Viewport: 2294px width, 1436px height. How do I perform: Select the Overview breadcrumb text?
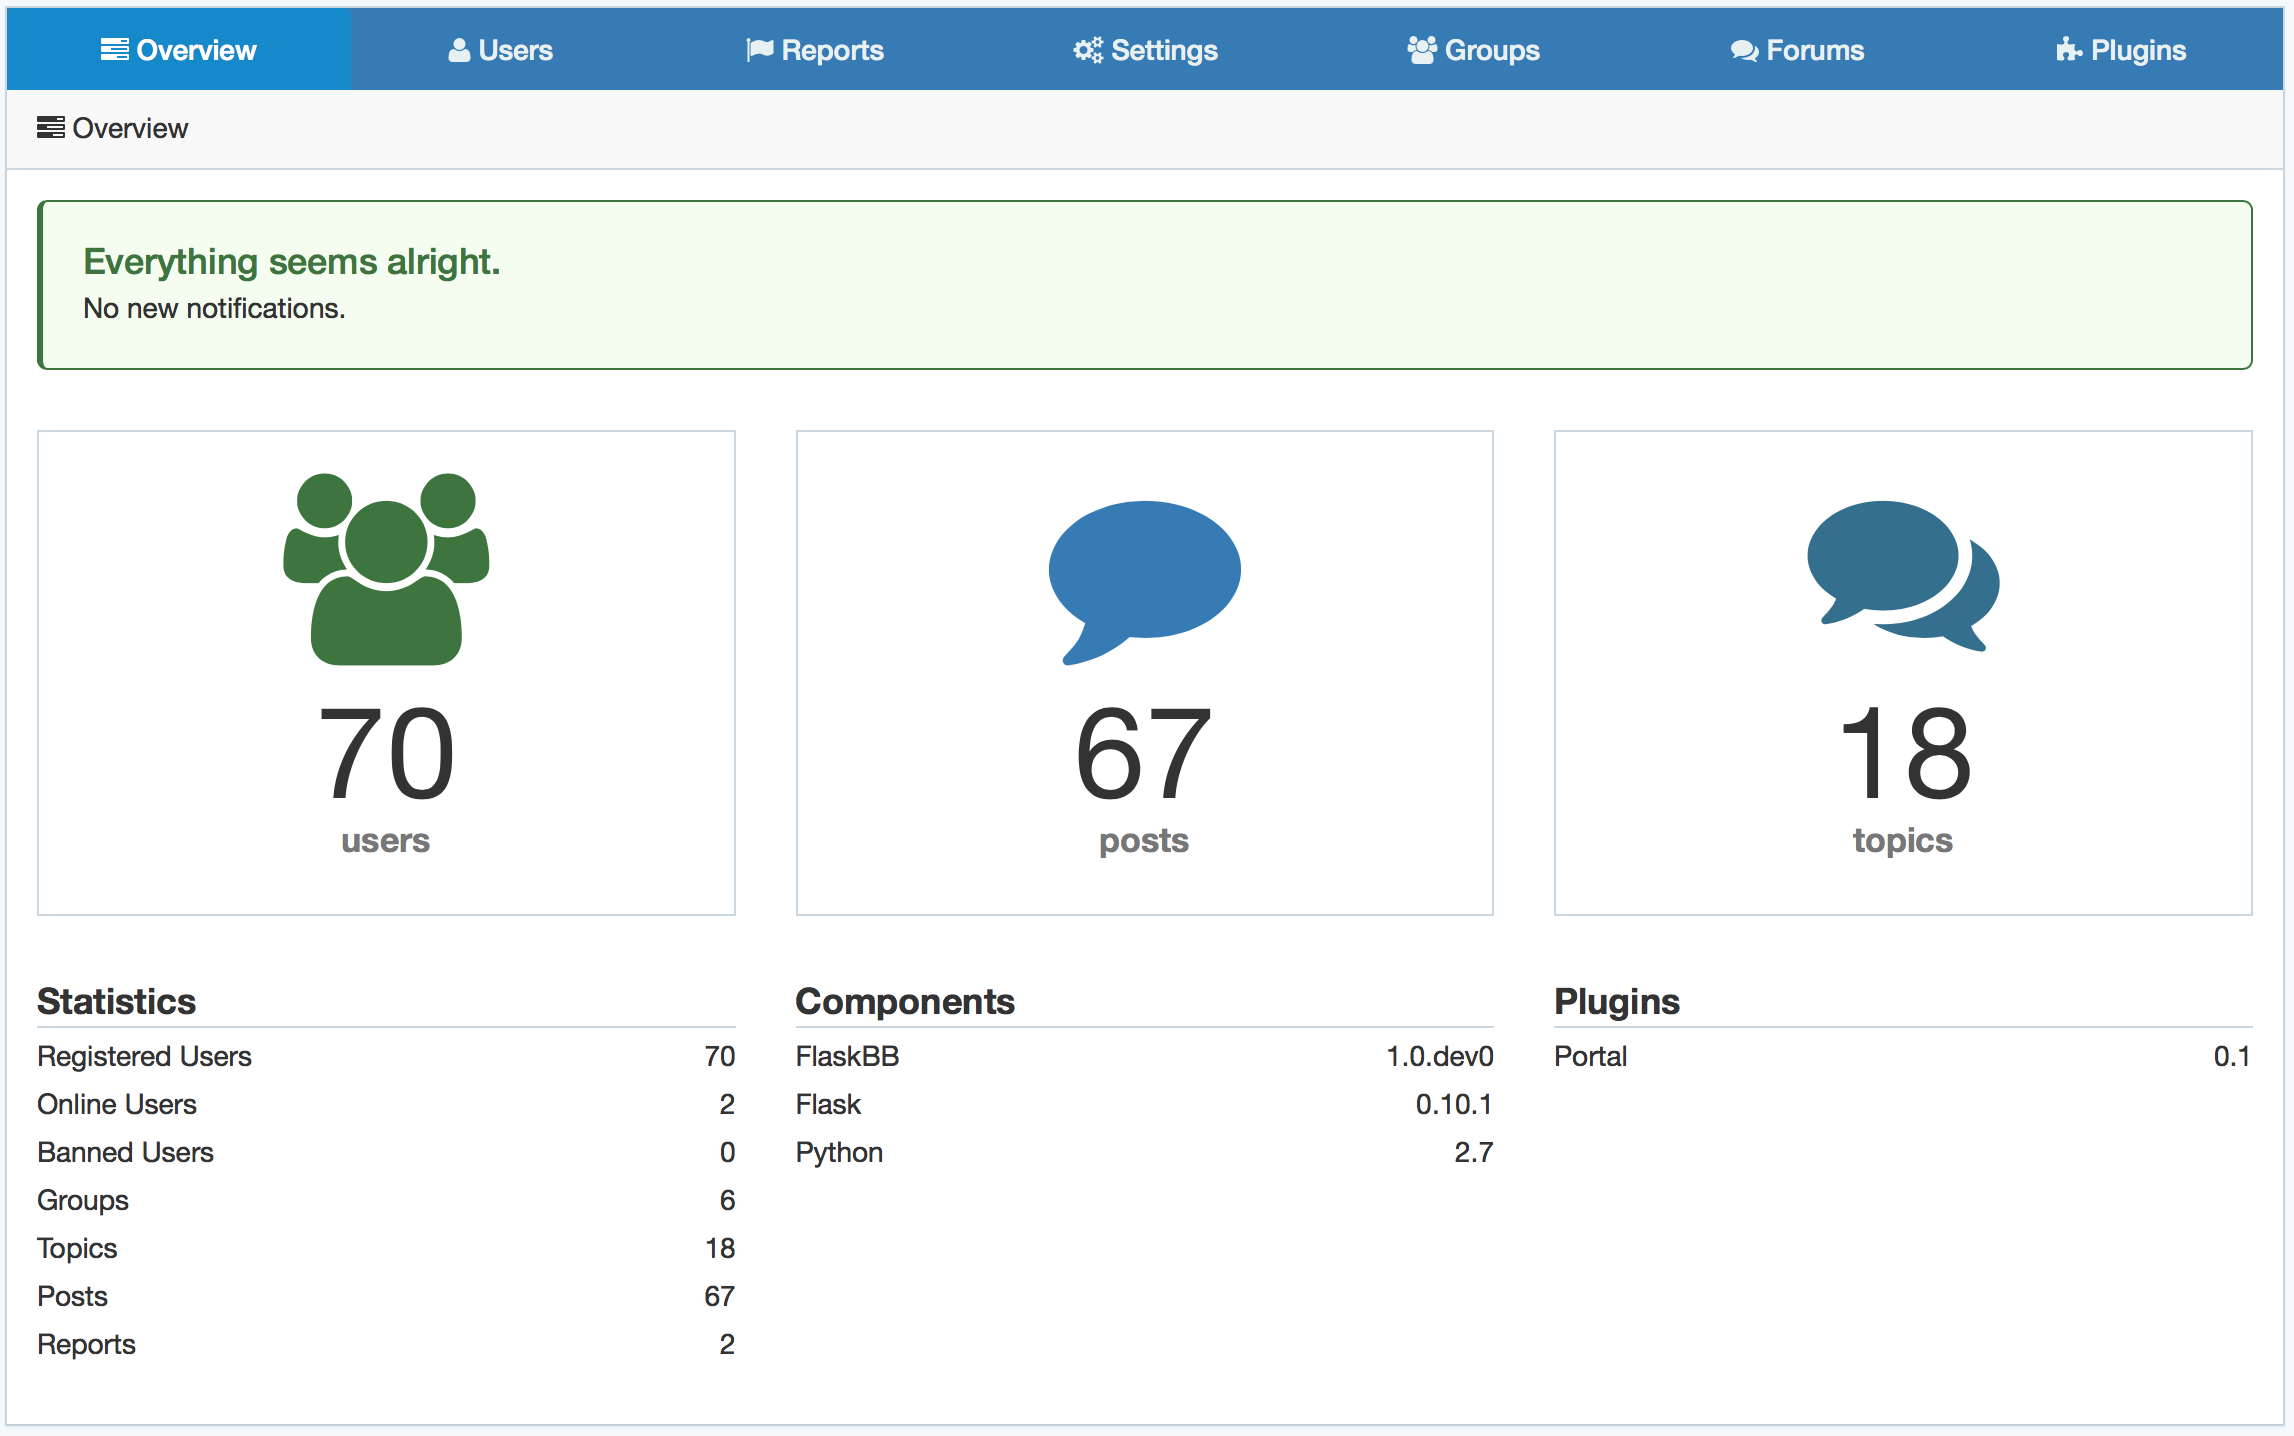coord(130,128)
